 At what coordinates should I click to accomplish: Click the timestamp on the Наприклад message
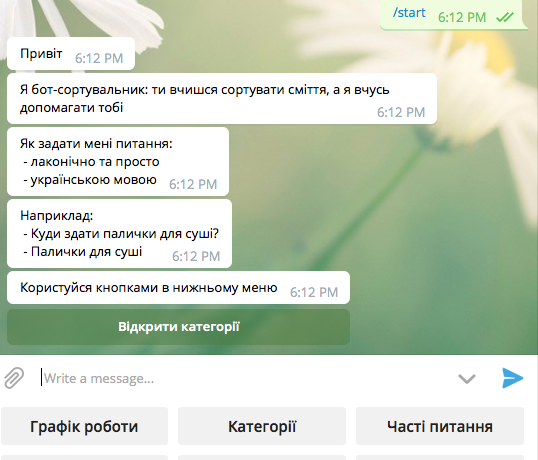[196, 256]
